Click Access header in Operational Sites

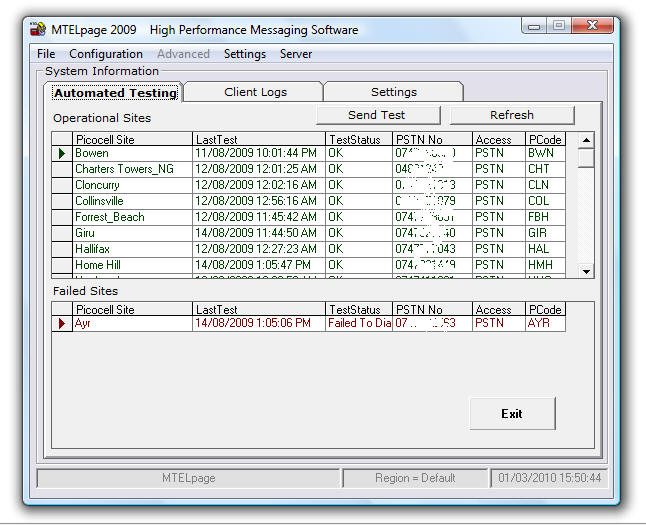pyautogui.click(x=499, y=139)
